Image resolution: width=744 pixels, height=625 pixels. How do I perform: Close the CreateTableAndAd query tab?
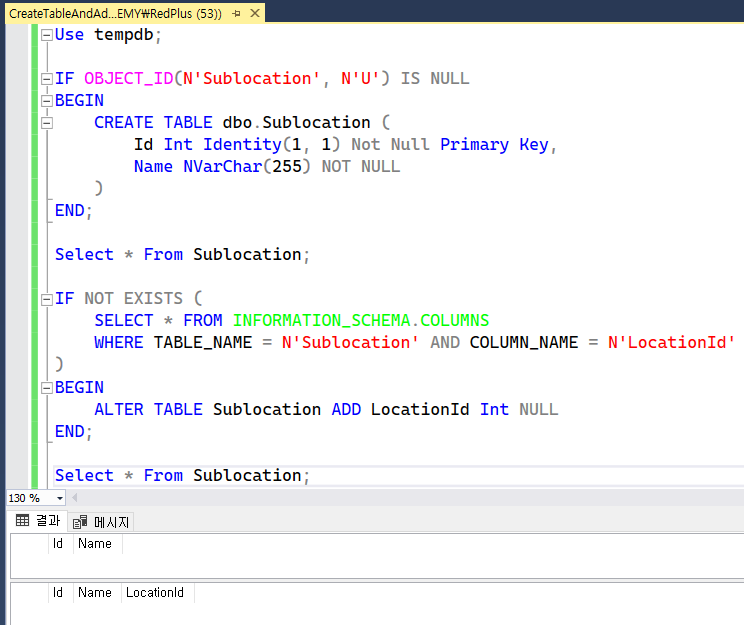[x=254, y=13]
